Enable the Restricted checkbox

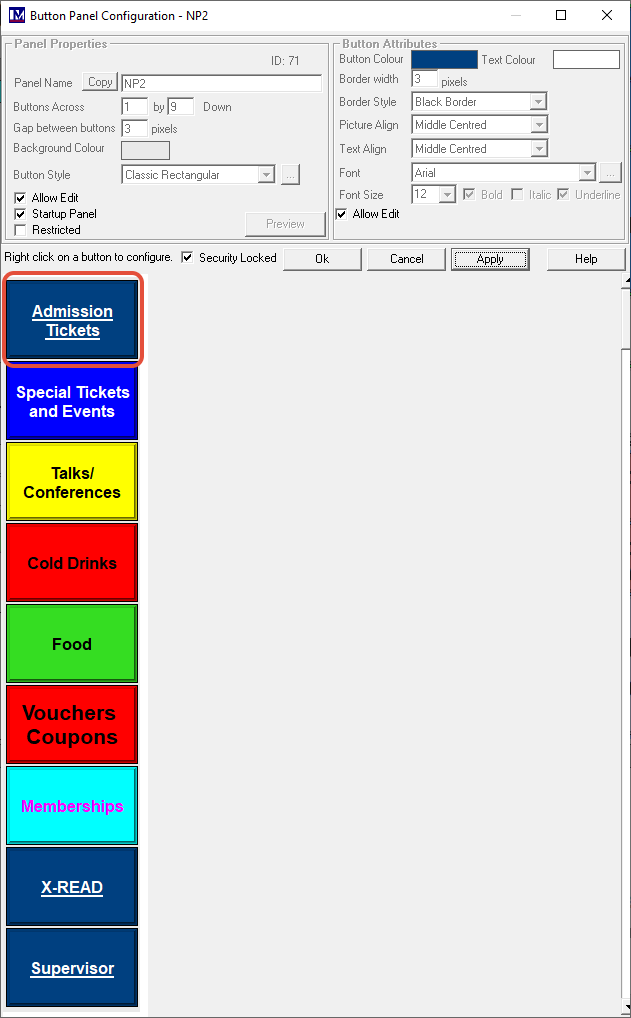[20, 230]
